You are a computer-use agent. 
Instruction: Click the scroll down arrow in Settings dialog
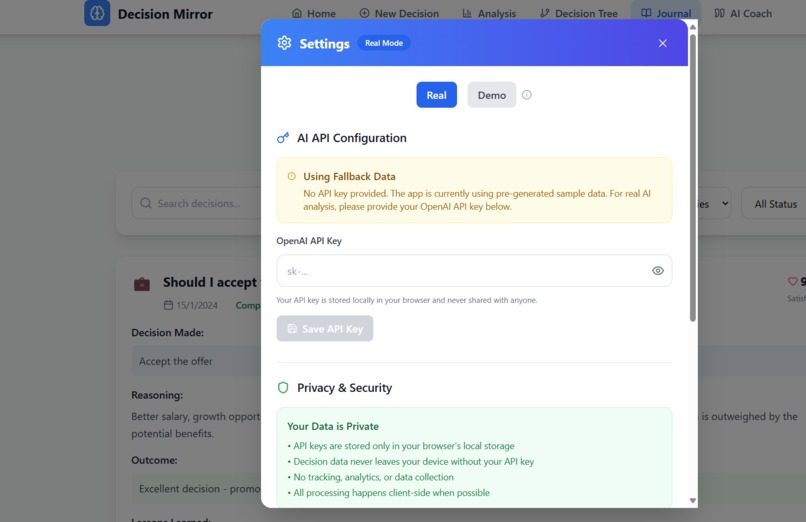coord(693,500)
